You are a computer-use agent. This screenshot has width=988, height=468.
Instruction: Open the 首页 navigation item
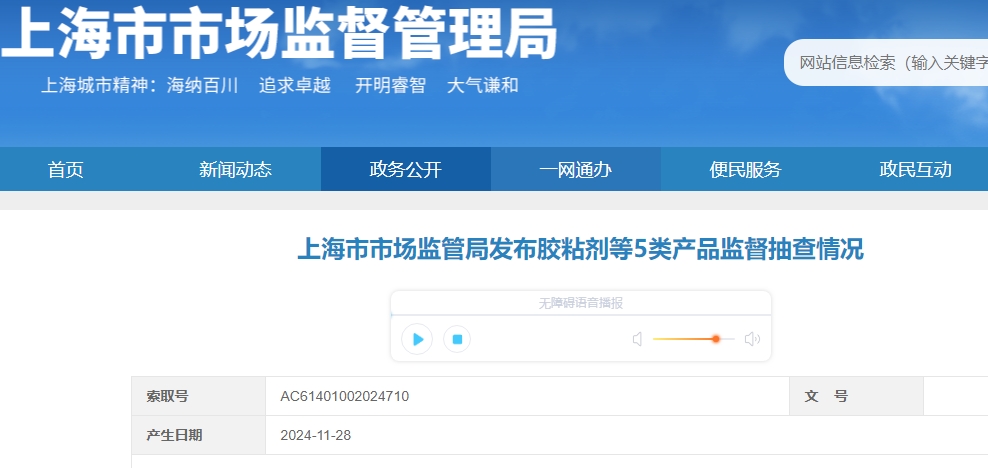pos(66,169)
